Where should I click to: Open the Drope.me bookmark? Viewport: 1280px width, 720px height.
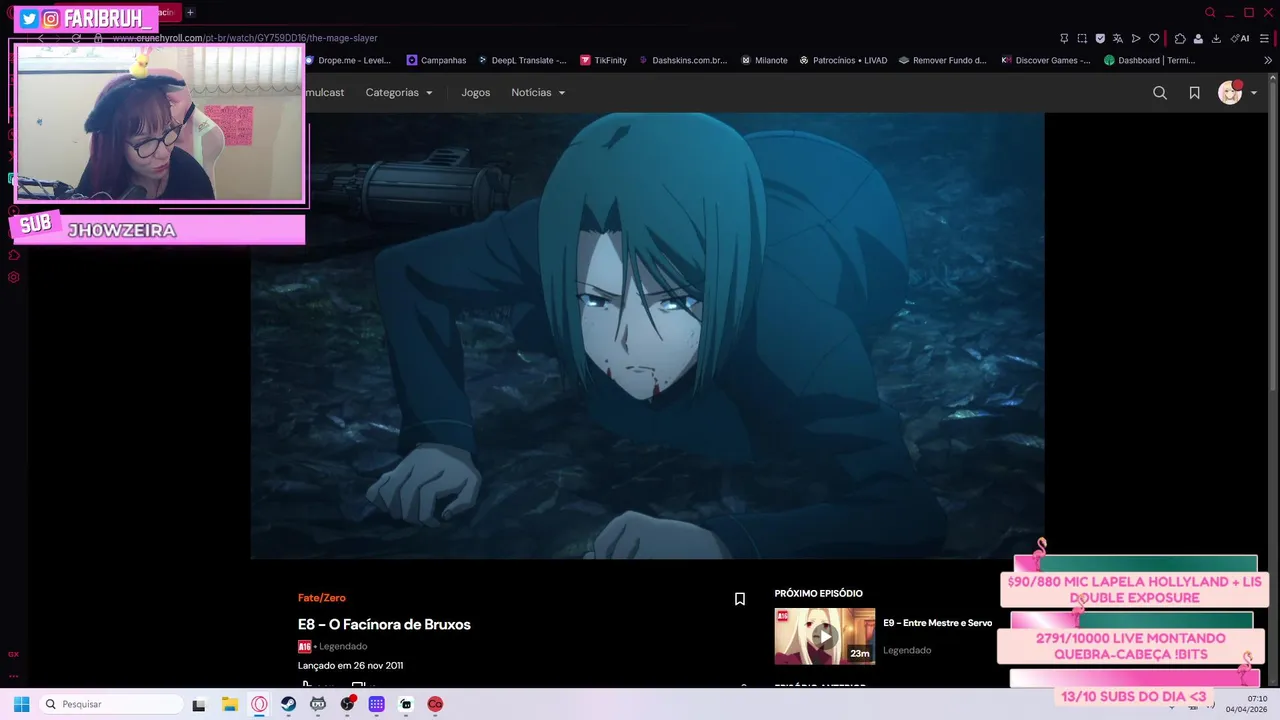pyautogui.click(x=349, y=60)
